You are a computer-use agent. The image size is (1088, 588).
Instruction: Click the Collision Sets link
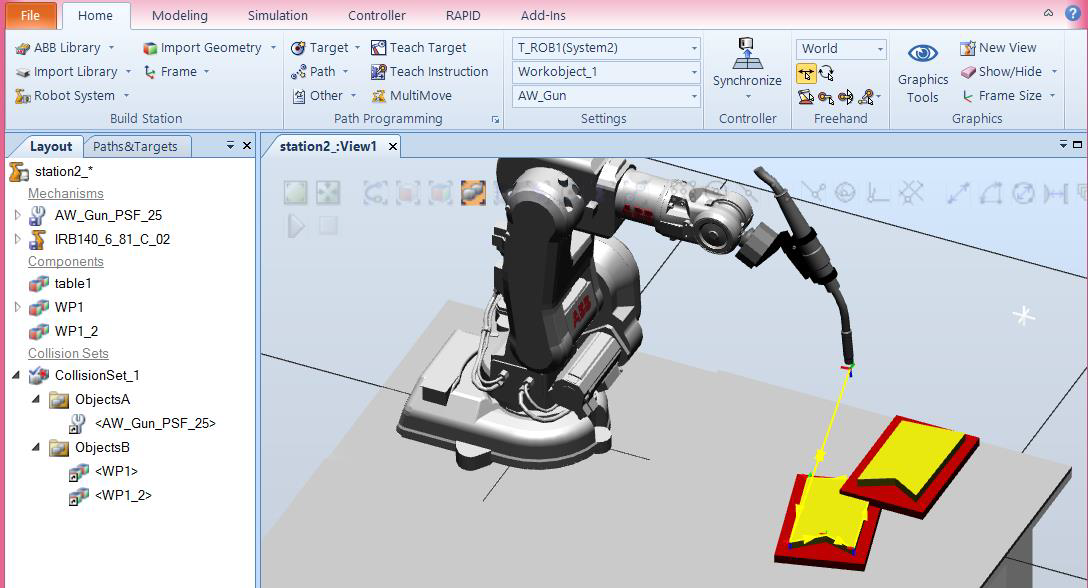pyautogui.click(x=68, y=353)
